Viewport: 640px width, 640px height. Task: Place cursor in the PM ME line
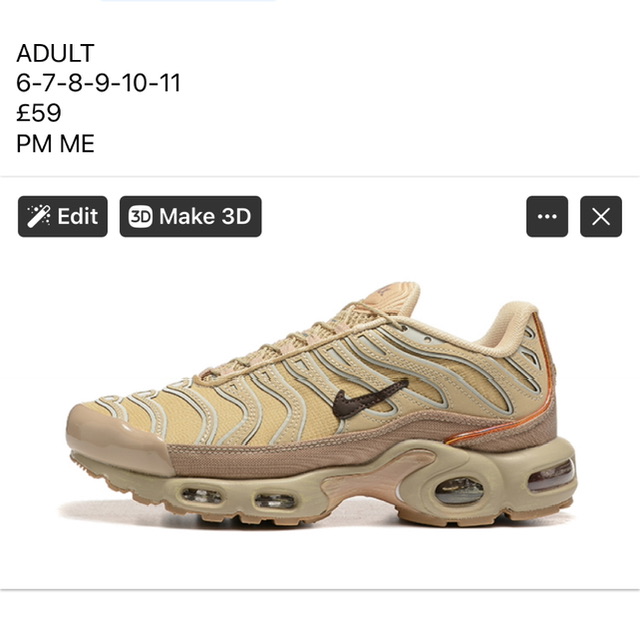pos(56,143)
